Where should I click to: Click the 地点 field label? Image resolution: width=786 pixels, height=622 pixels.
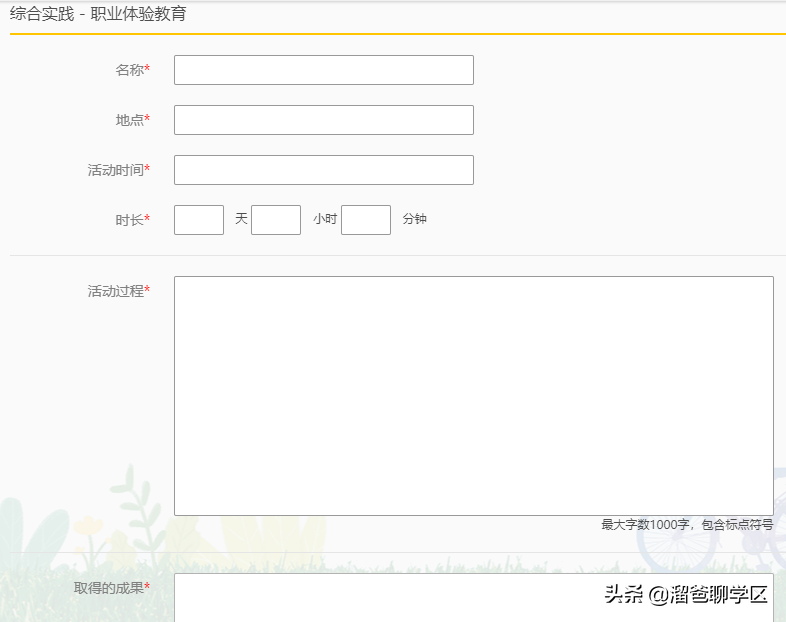click(133, 120)
